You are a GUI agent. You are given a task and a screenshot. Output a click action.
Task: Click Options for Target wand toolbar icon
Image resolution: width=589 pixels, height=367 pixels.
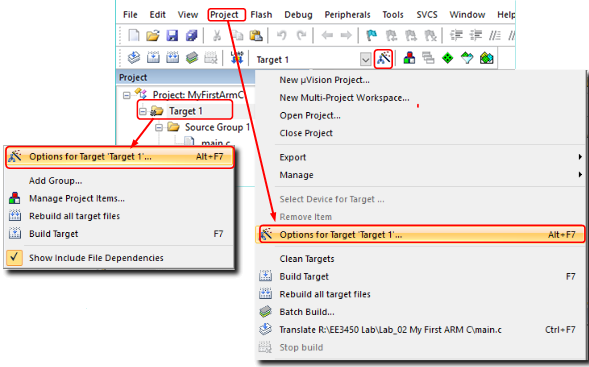coord(384,59)
